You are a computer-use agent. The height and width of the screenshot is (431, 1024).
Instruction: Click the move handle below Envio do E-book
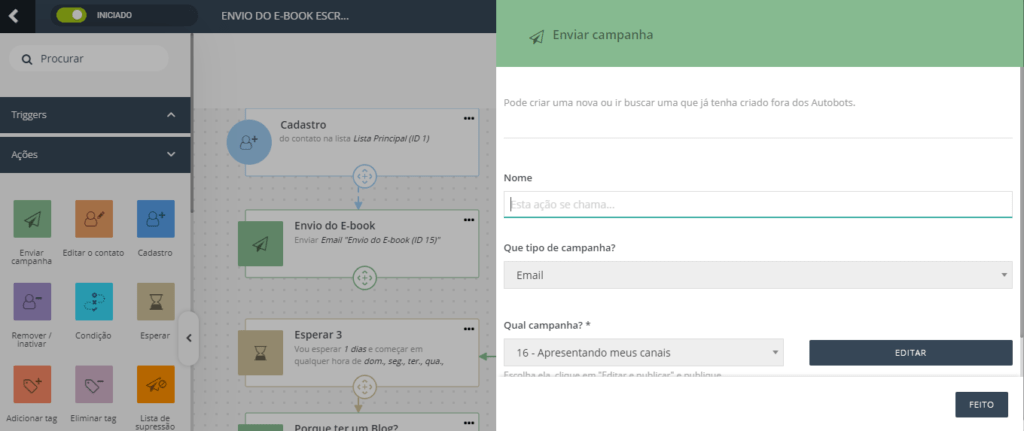[364, 278]
